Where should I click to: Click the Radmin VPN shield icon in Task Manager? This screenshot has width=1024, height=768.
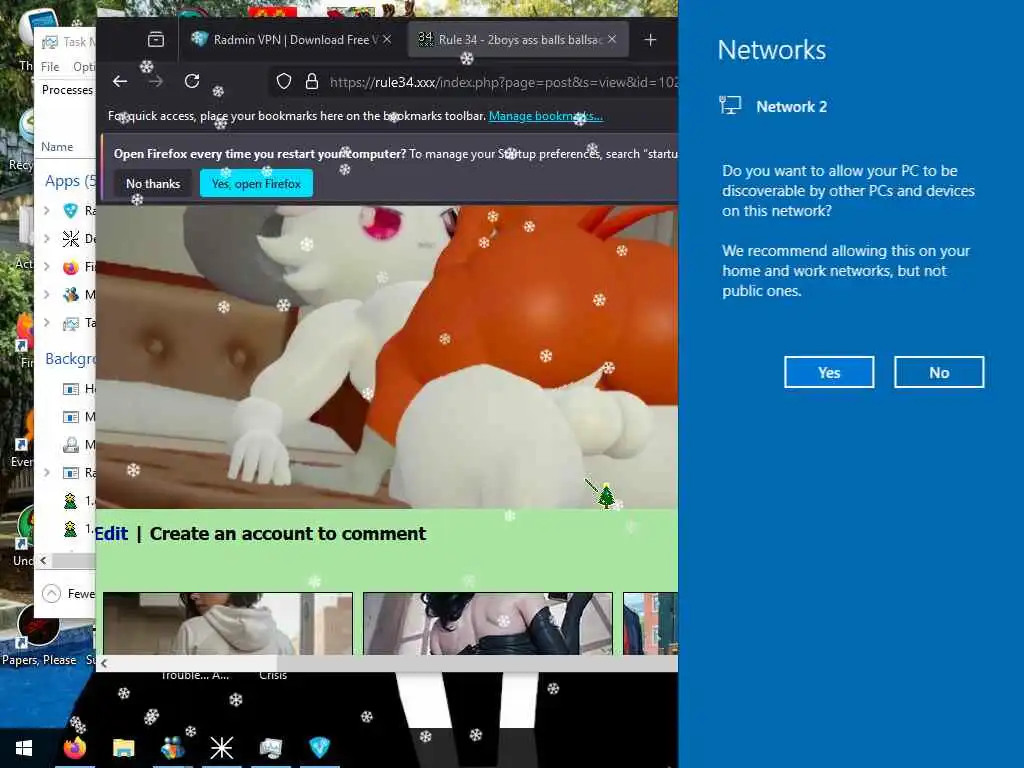[x=71, y=210]
